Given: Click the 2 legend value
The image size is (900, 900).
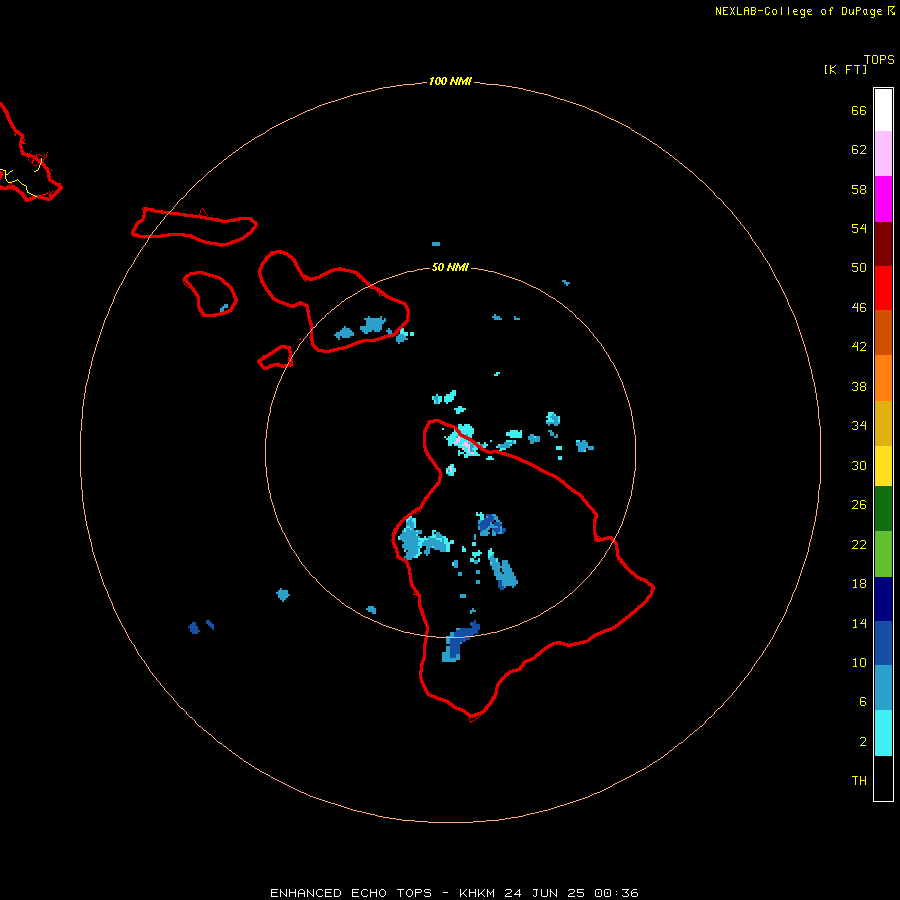Looking at the screenshot, I should point(862,742).
